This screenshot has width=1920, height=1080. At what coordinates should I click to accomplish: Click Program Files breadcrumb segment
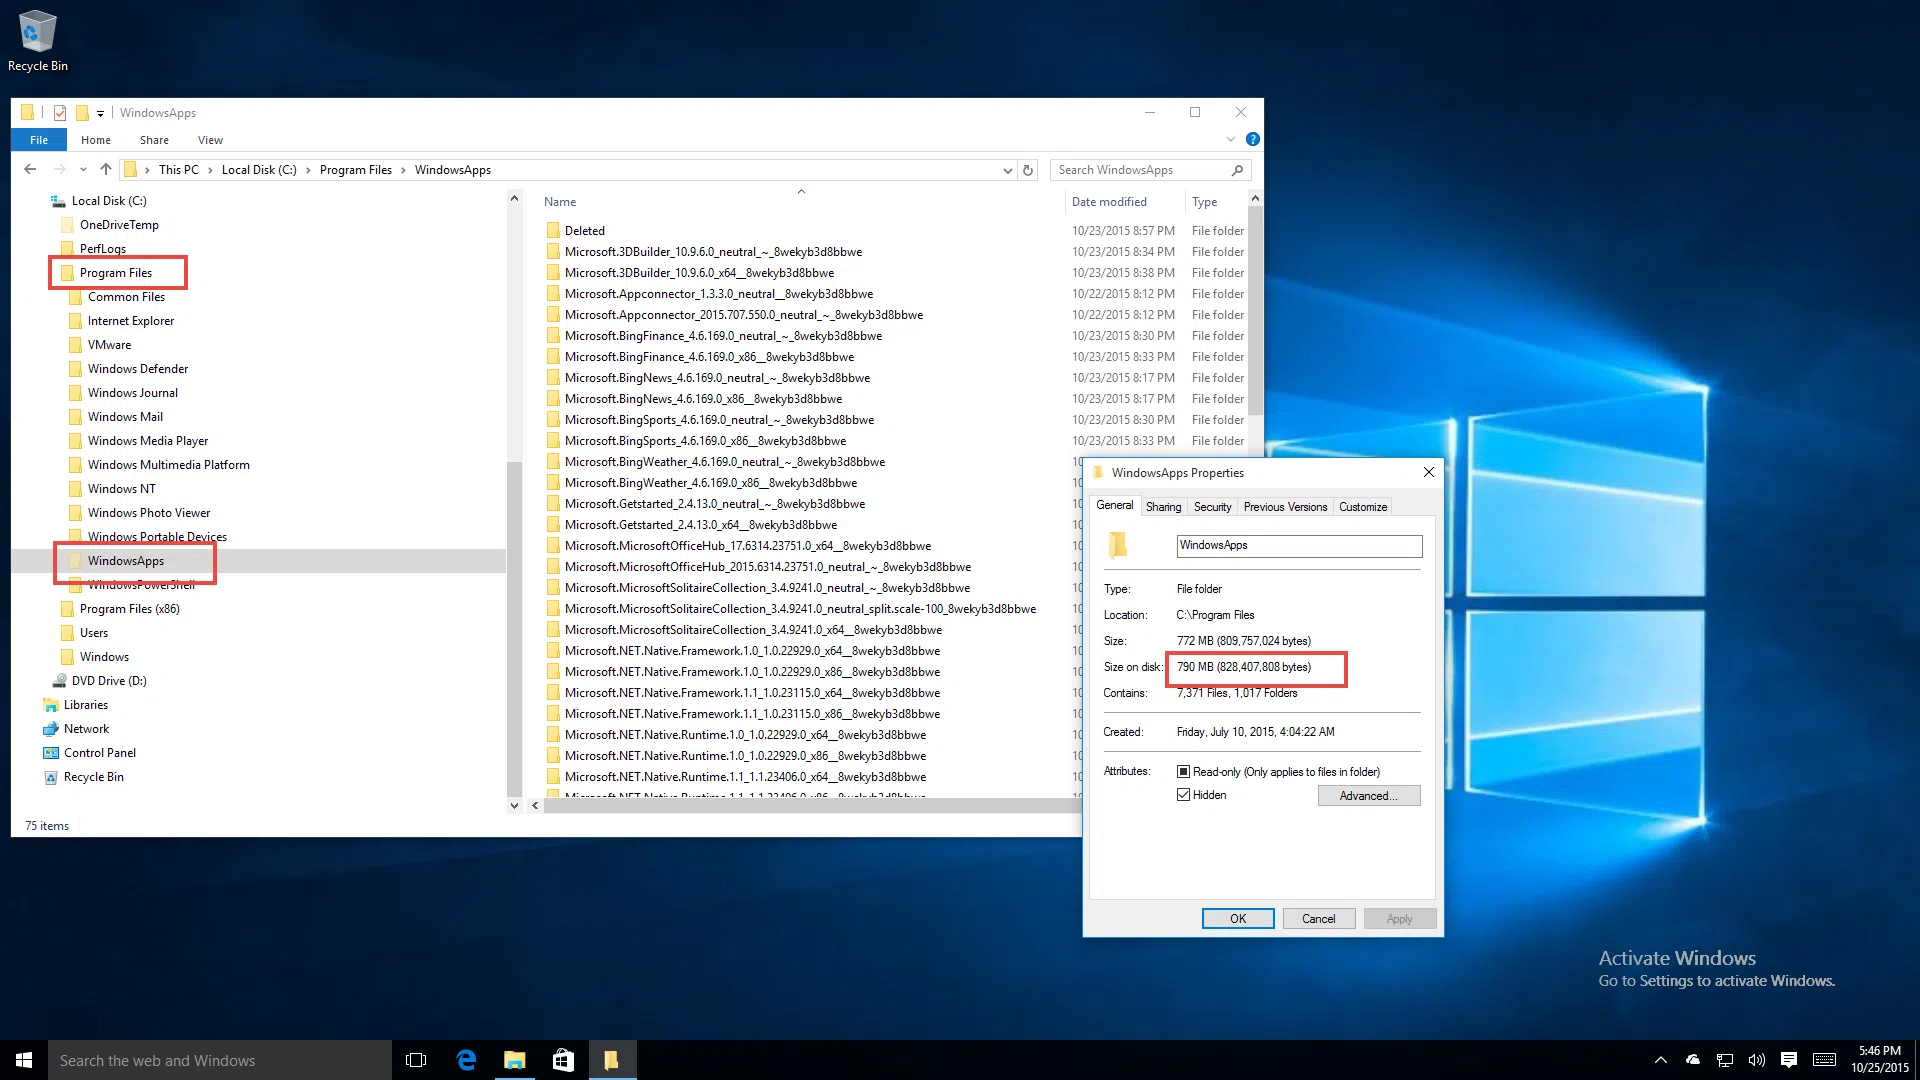pyautogui.click(x=356, y=170)
